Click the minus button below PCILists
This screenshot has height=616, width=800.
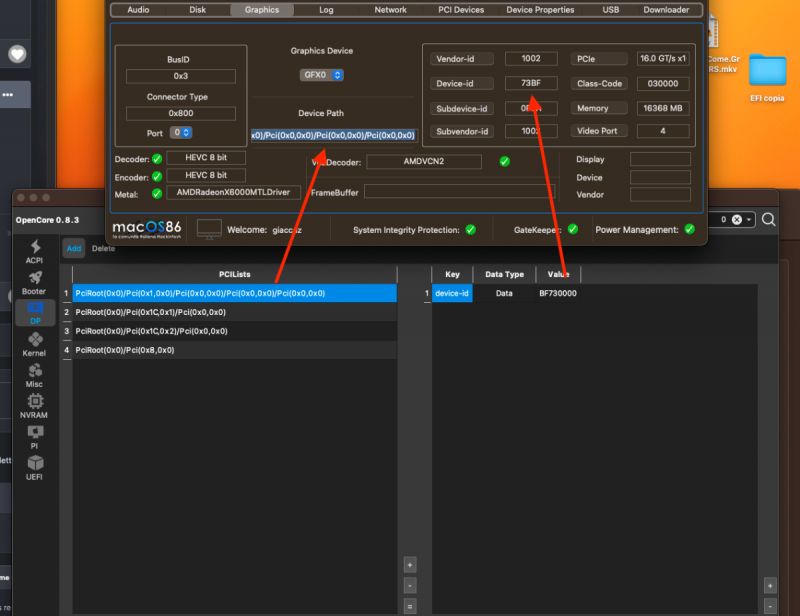pos(410,585)
